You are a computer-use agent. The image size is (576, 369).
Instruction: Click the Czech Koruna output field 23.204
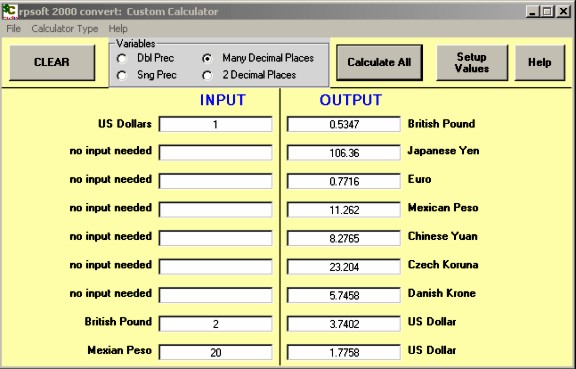click(343, 266)
